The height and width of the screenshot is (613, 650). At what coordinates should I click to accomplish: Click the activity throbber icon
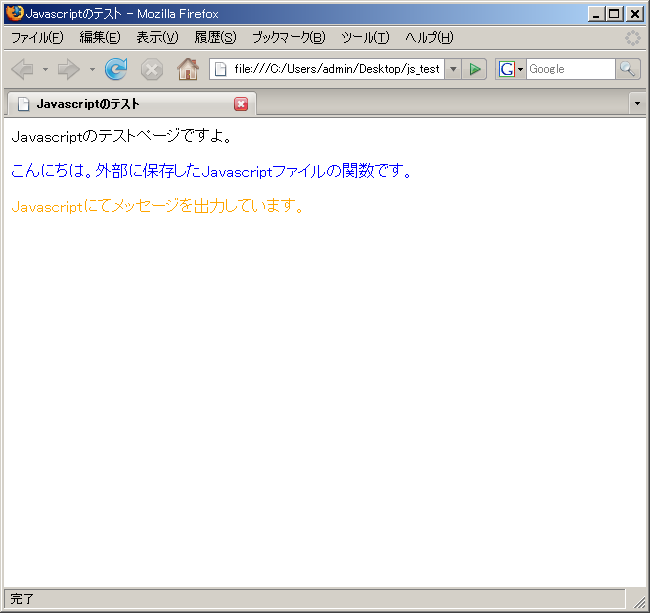[633, 38]
